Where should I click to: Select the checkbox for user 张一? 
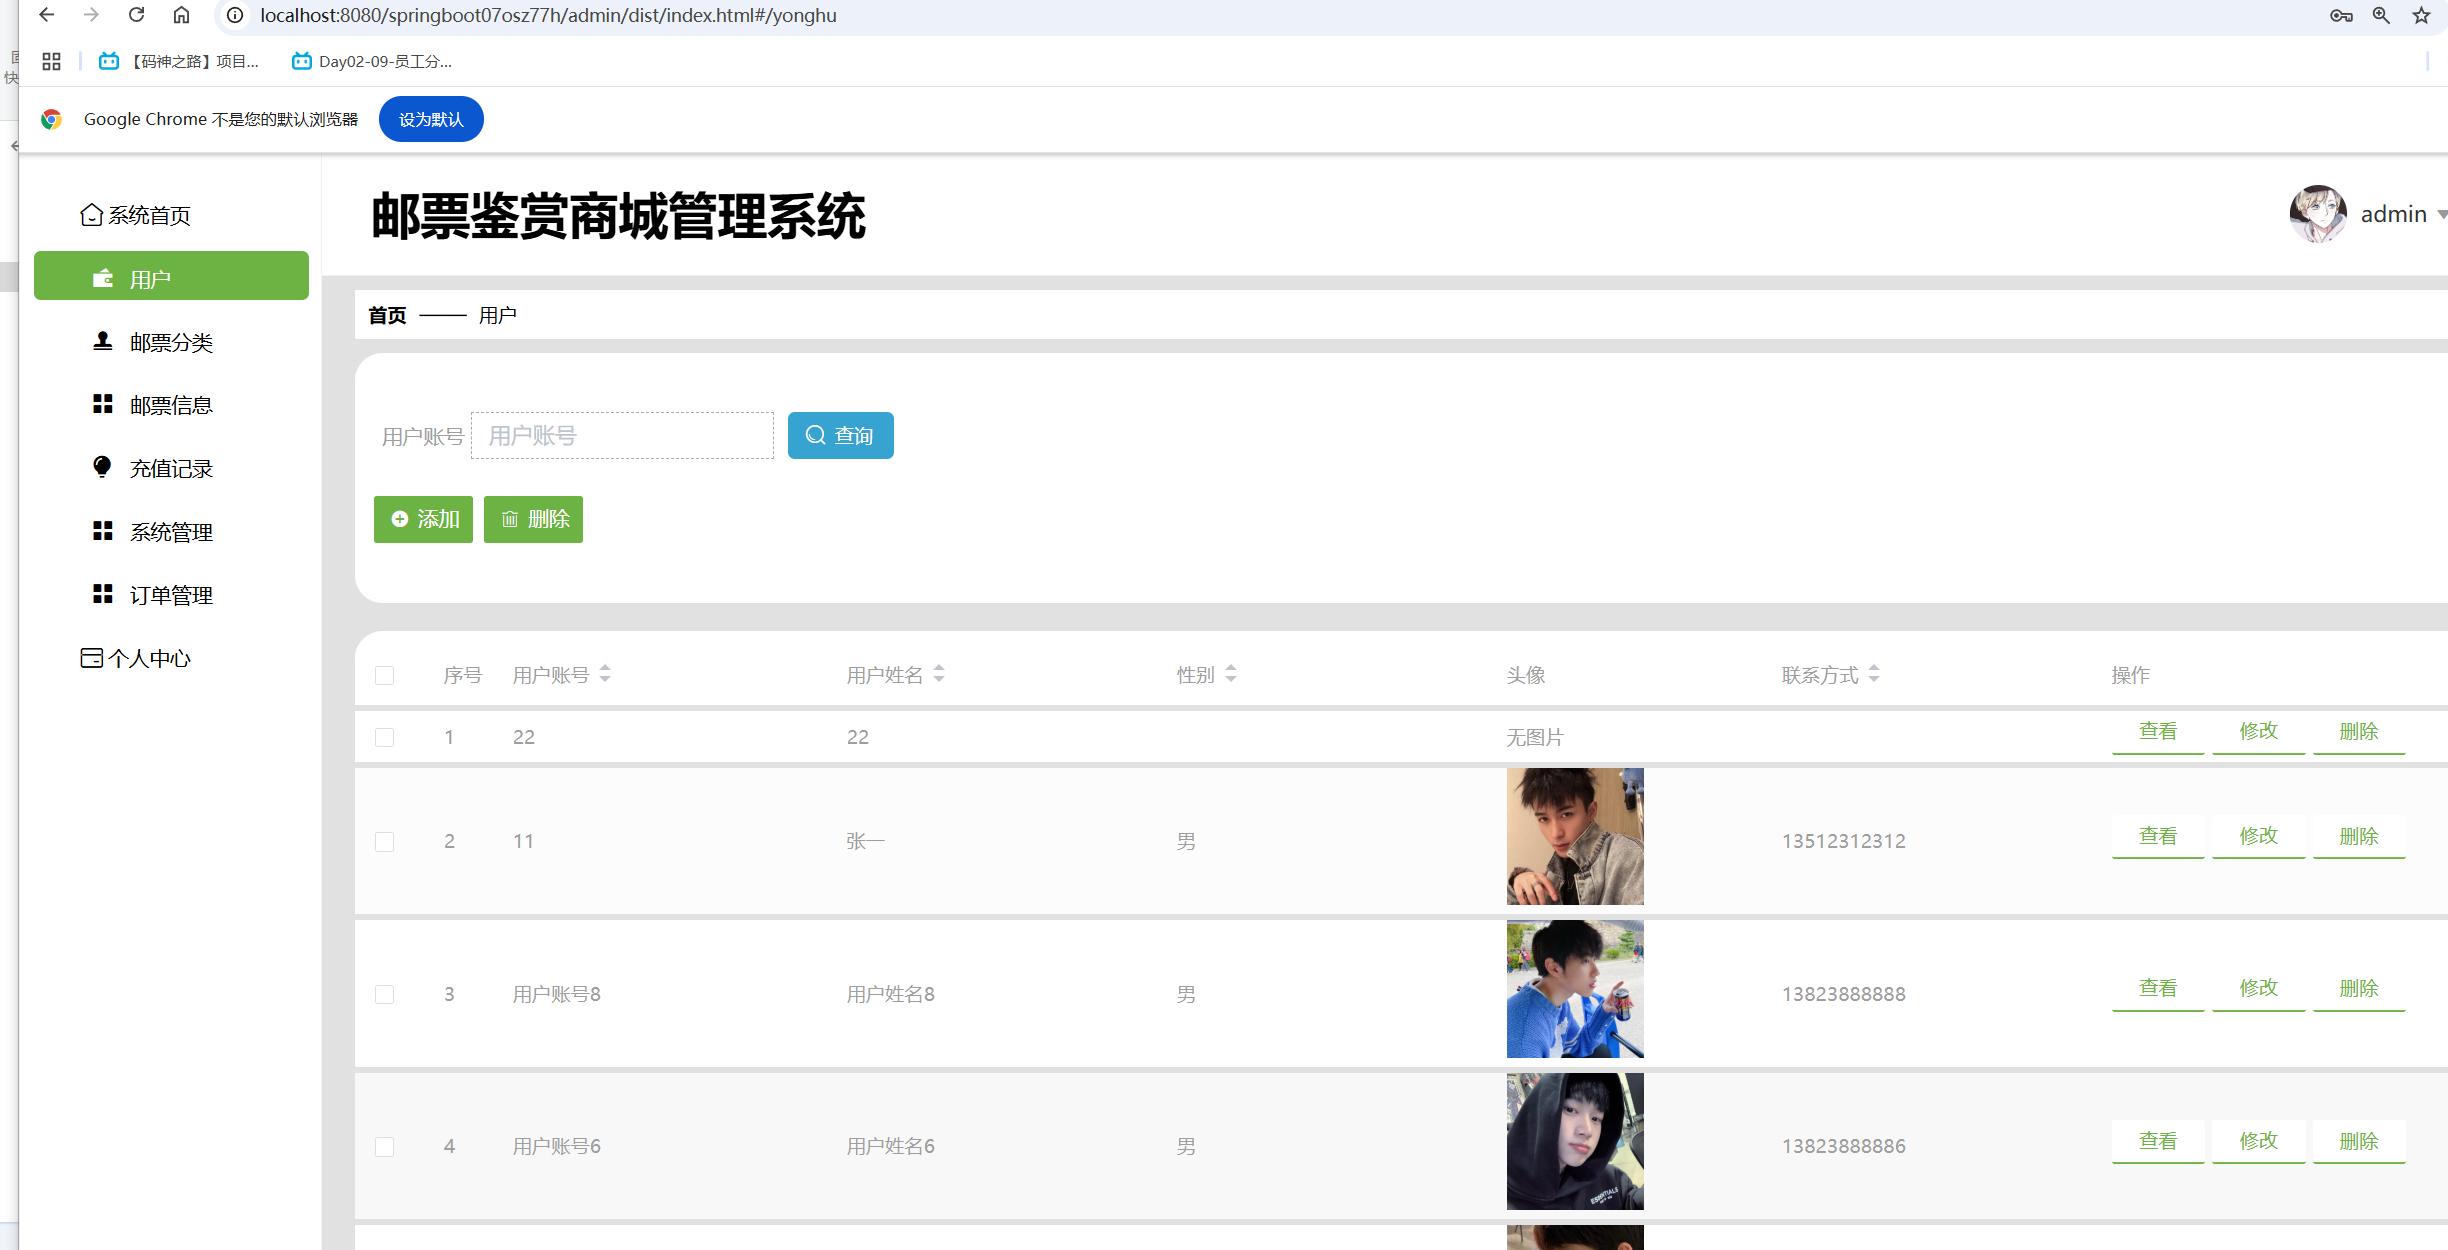tap(384, 841)
